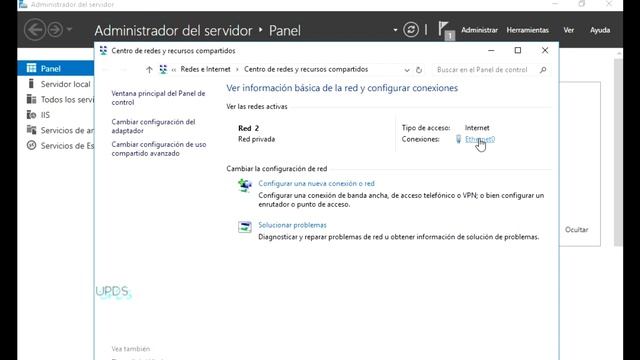Click Centro de redes breadcrumb
Image resolution: width=640 pixels, height=360 pixels.
[306, 69]
